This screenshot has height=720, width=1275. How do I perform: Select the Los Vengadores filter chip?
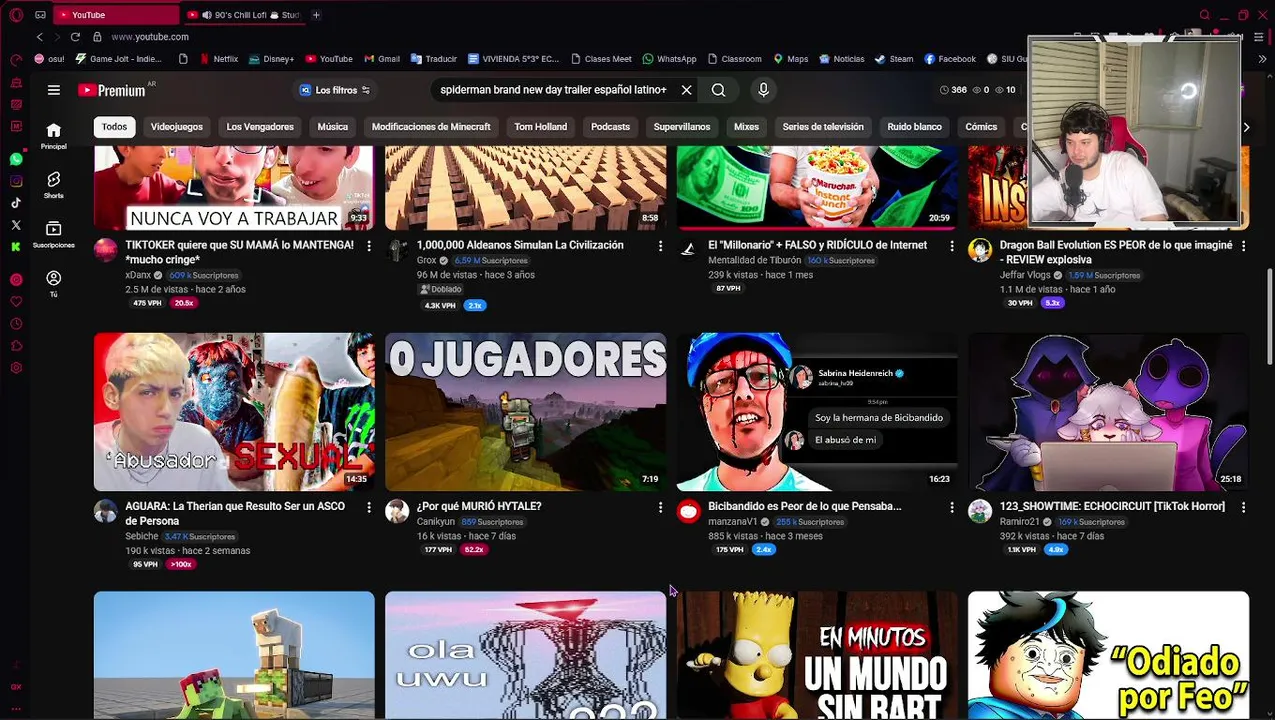260,127
